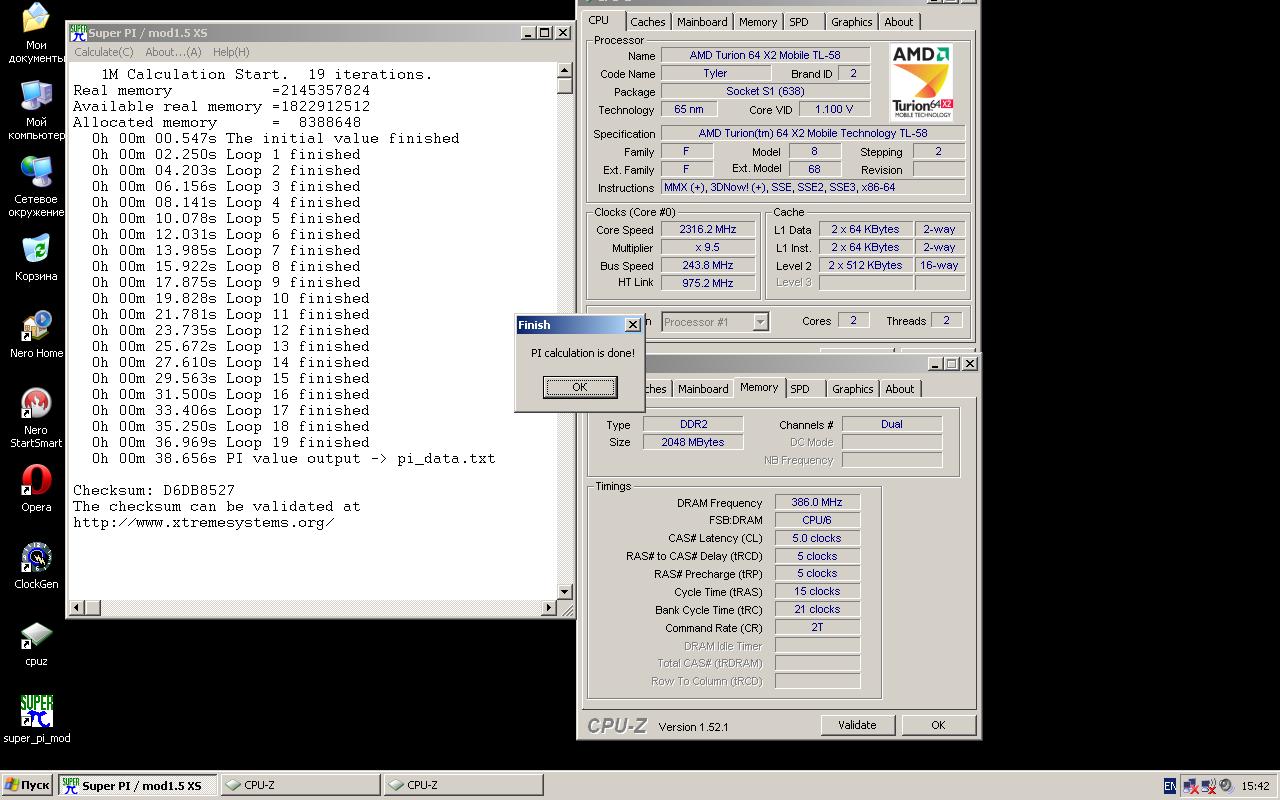1280x800 pixels.
Task: Open the Calculate(C) menu in Super PI
Action: (103, 52)
